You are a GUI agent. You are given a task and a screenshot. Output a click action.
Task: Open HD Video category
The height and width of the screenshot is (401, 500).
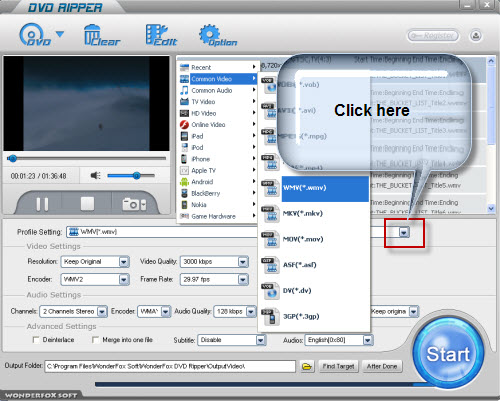coord(218,113)
